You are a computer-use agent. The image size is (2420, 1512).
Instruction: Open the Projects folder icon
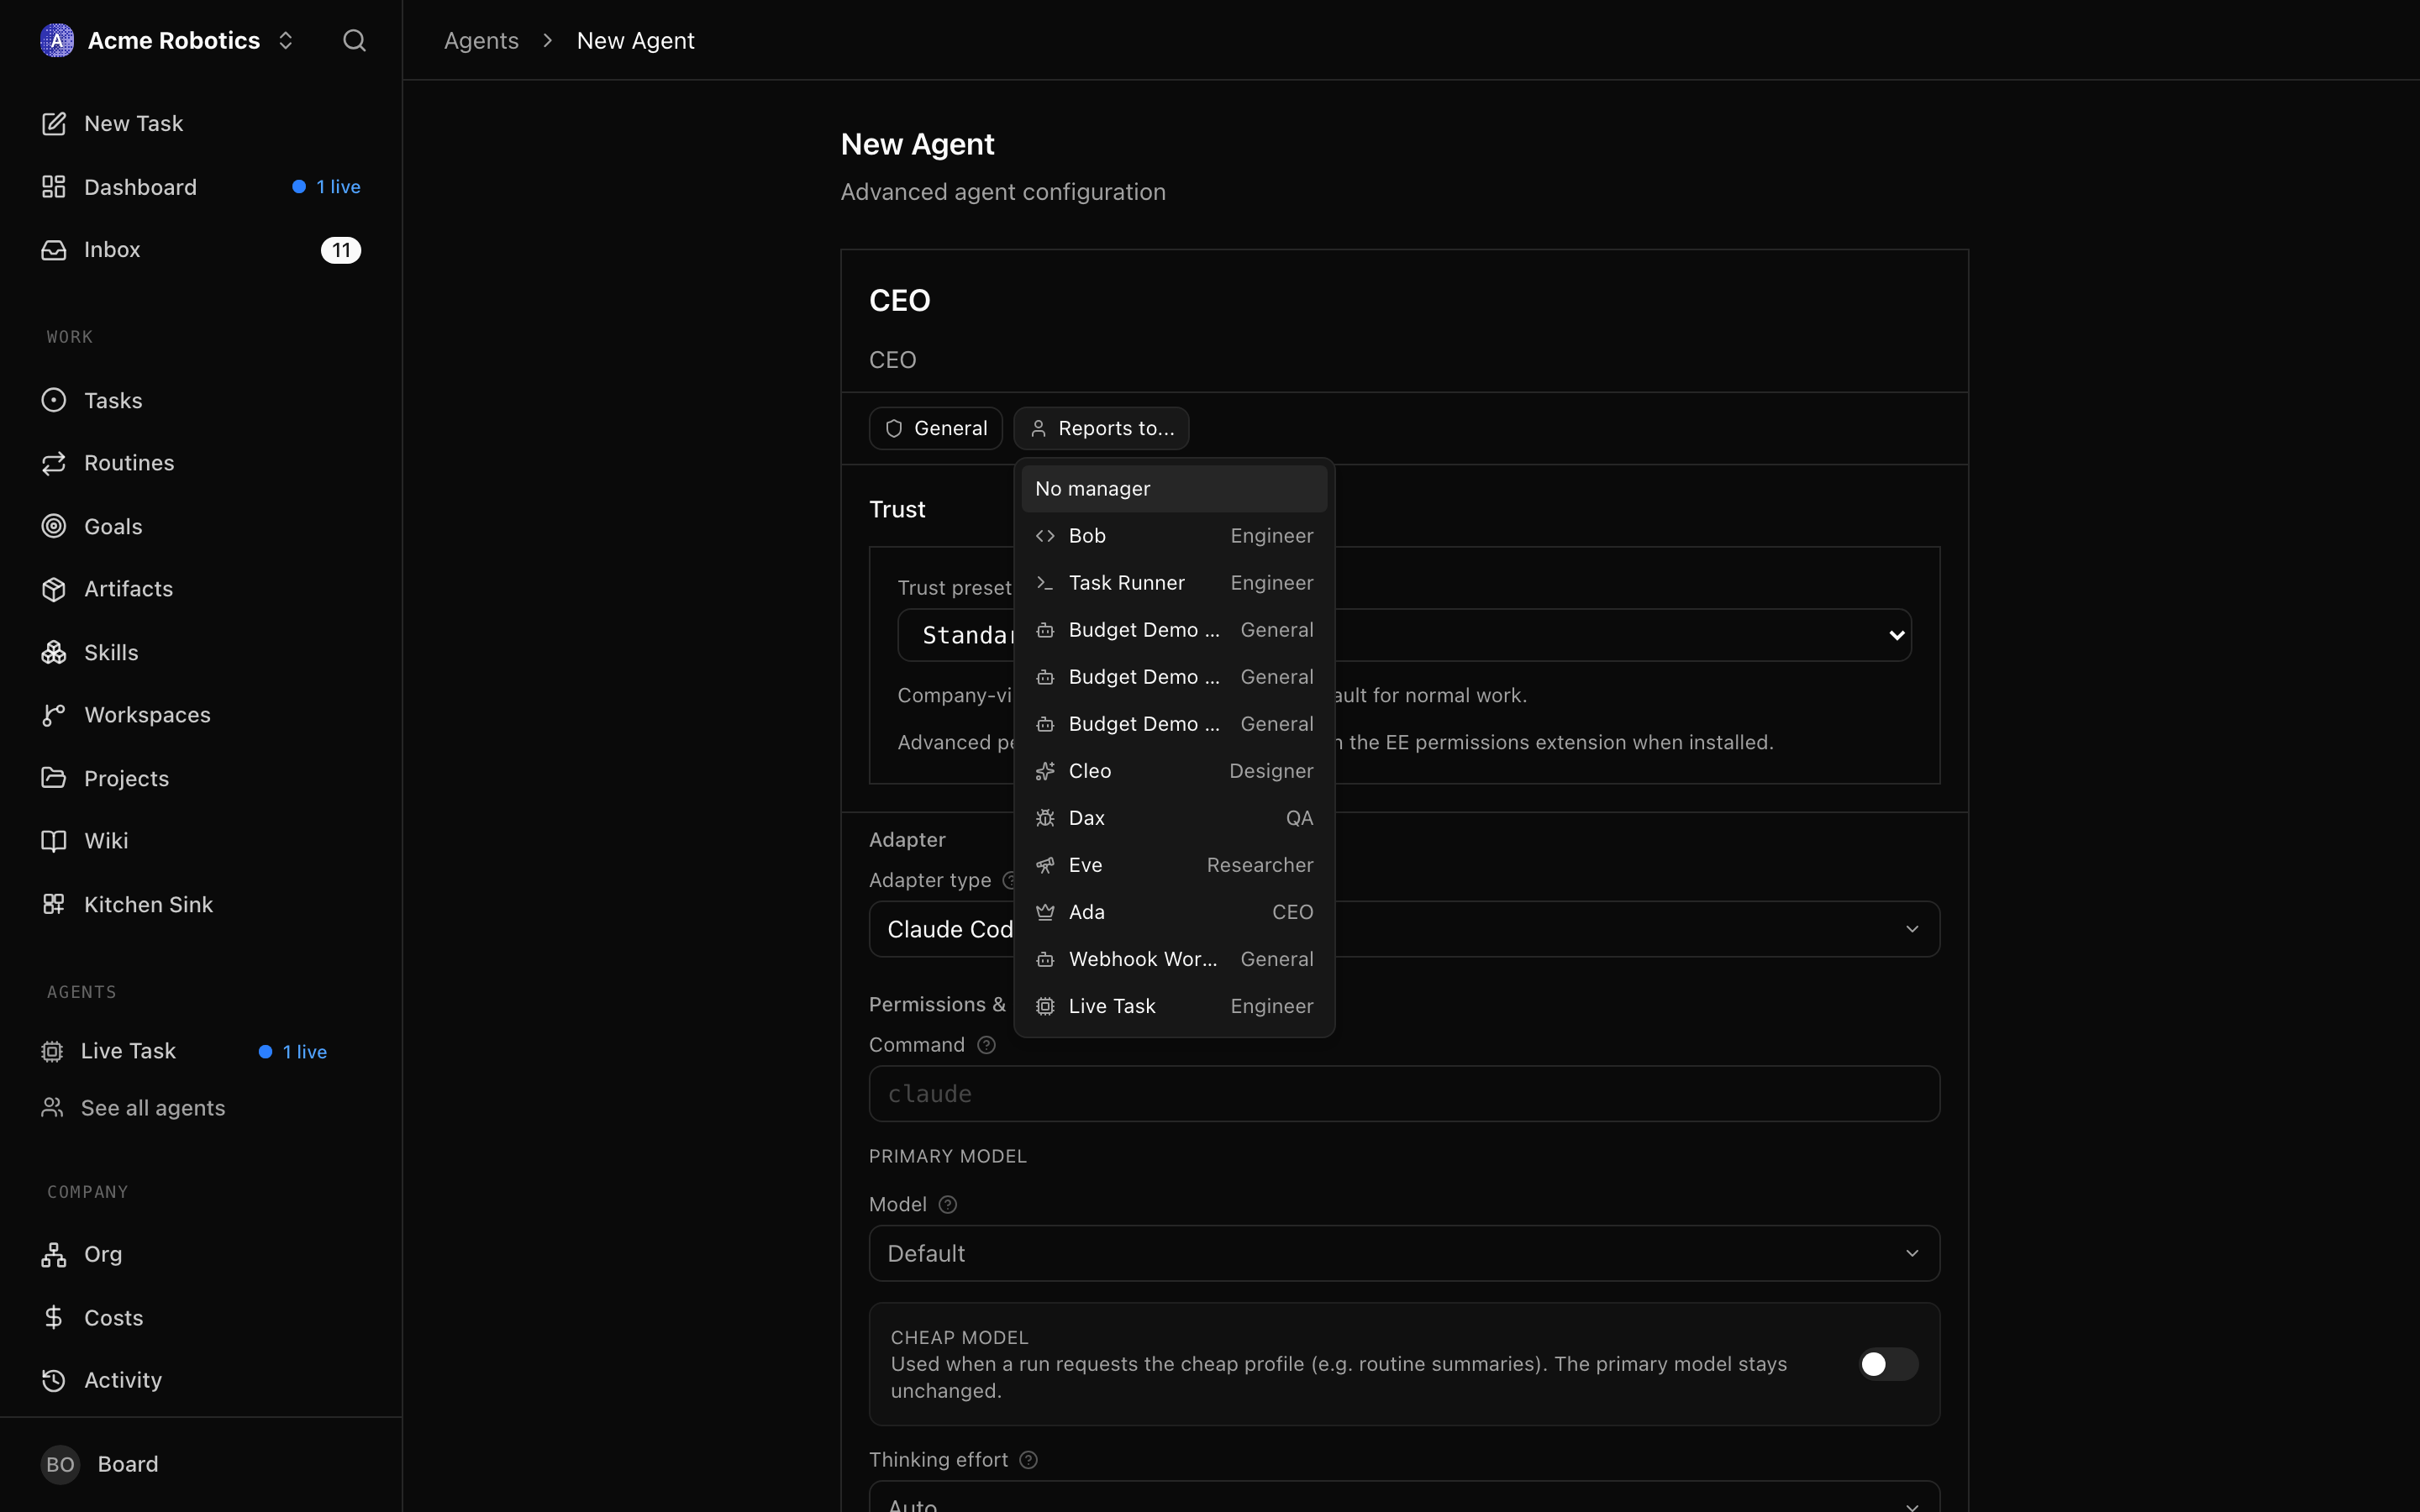click(x=54, y=778)
